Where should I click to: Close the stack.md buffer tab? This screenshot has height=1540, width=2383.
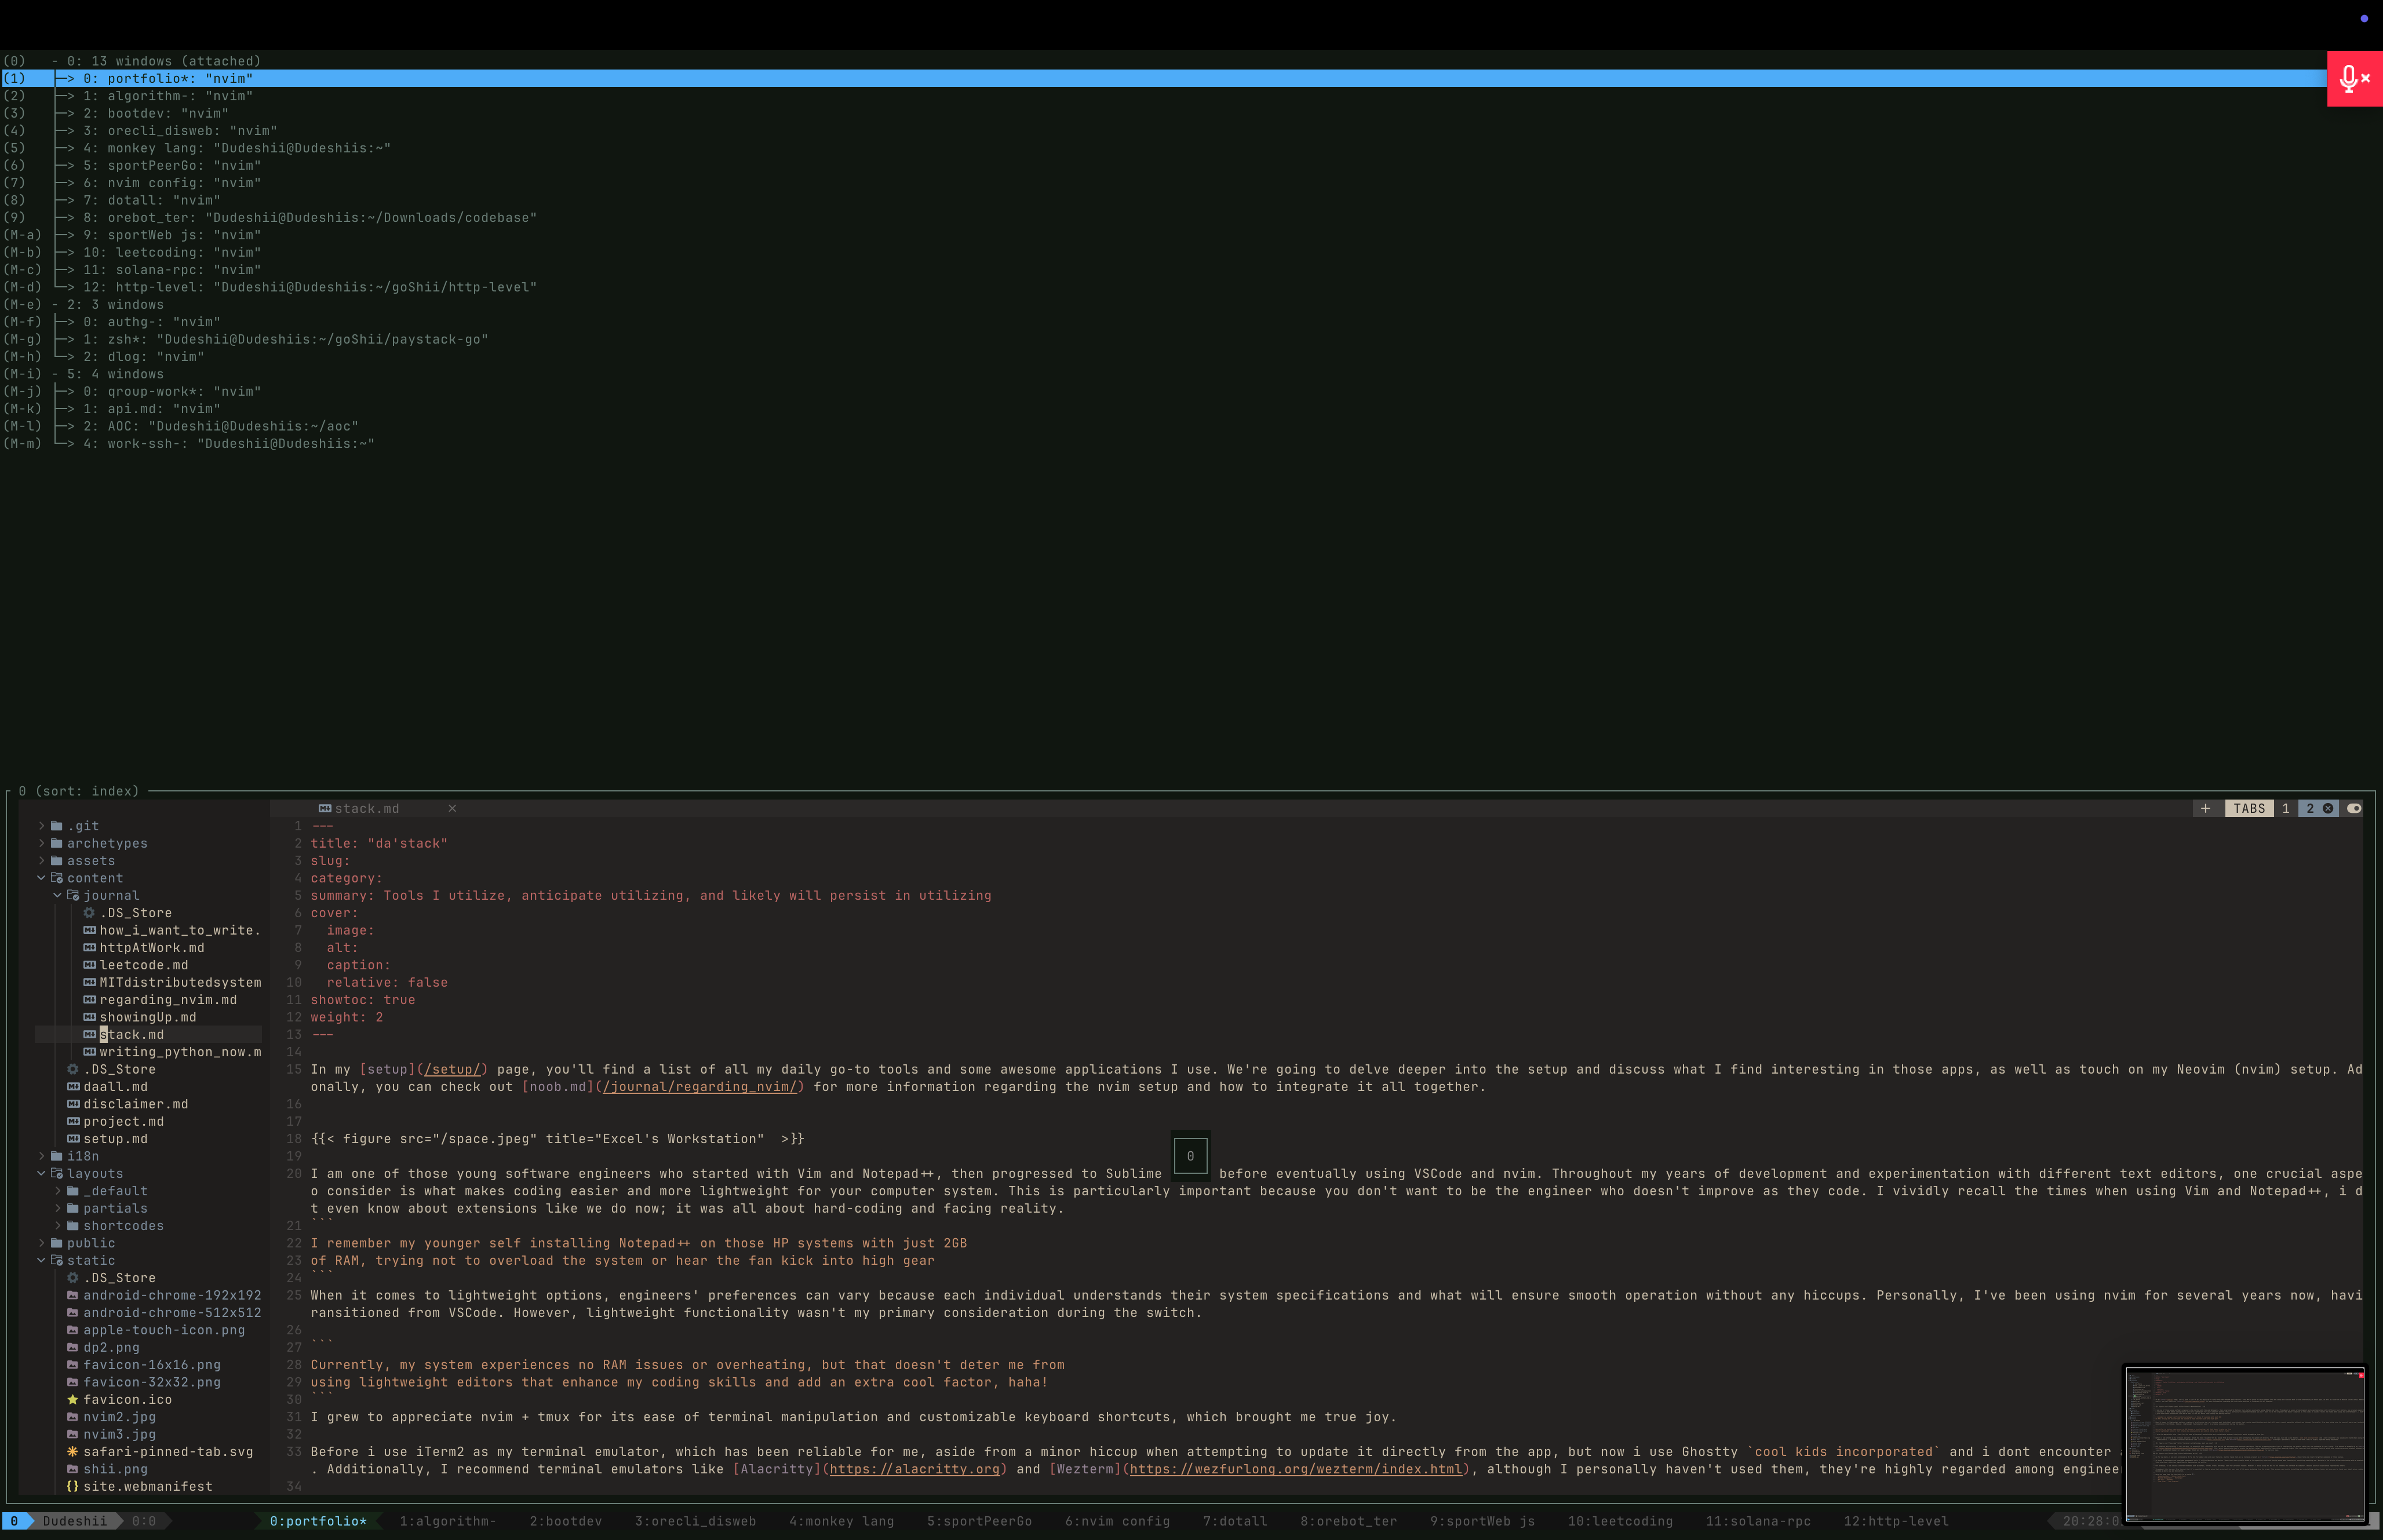(452, 808)
